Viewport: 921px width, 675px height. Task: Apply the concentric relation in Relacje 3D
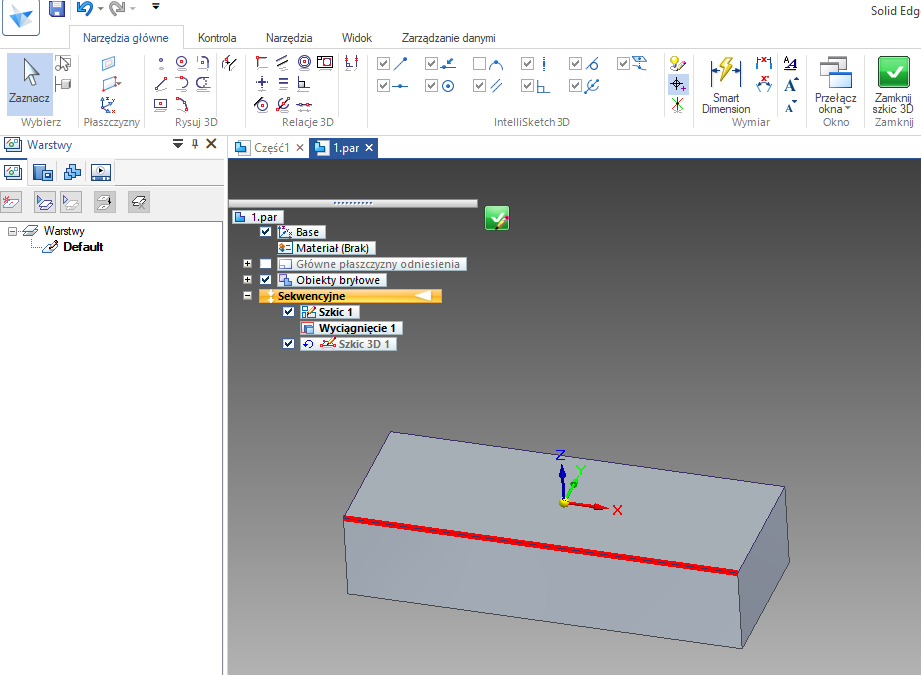point(304,63)
